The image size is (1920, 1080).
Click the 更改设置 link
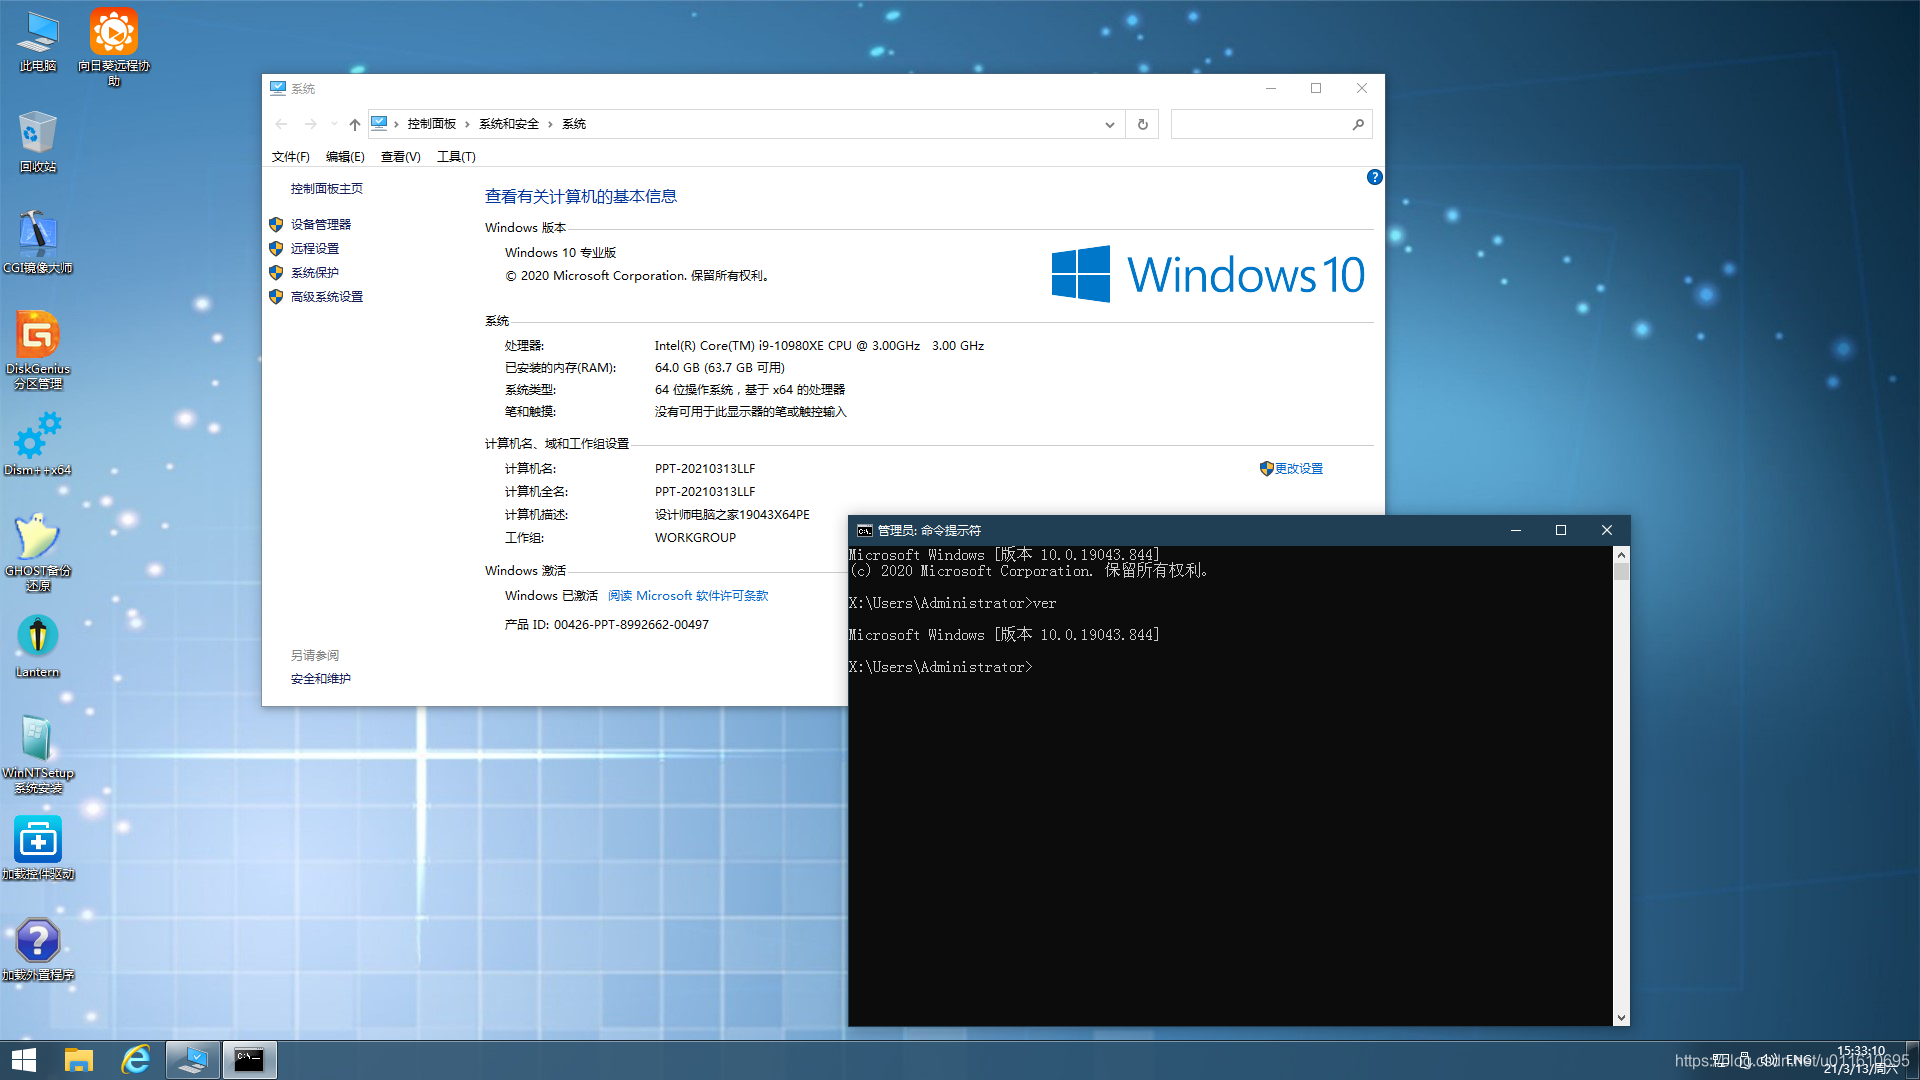click(x=1298, y=469)
